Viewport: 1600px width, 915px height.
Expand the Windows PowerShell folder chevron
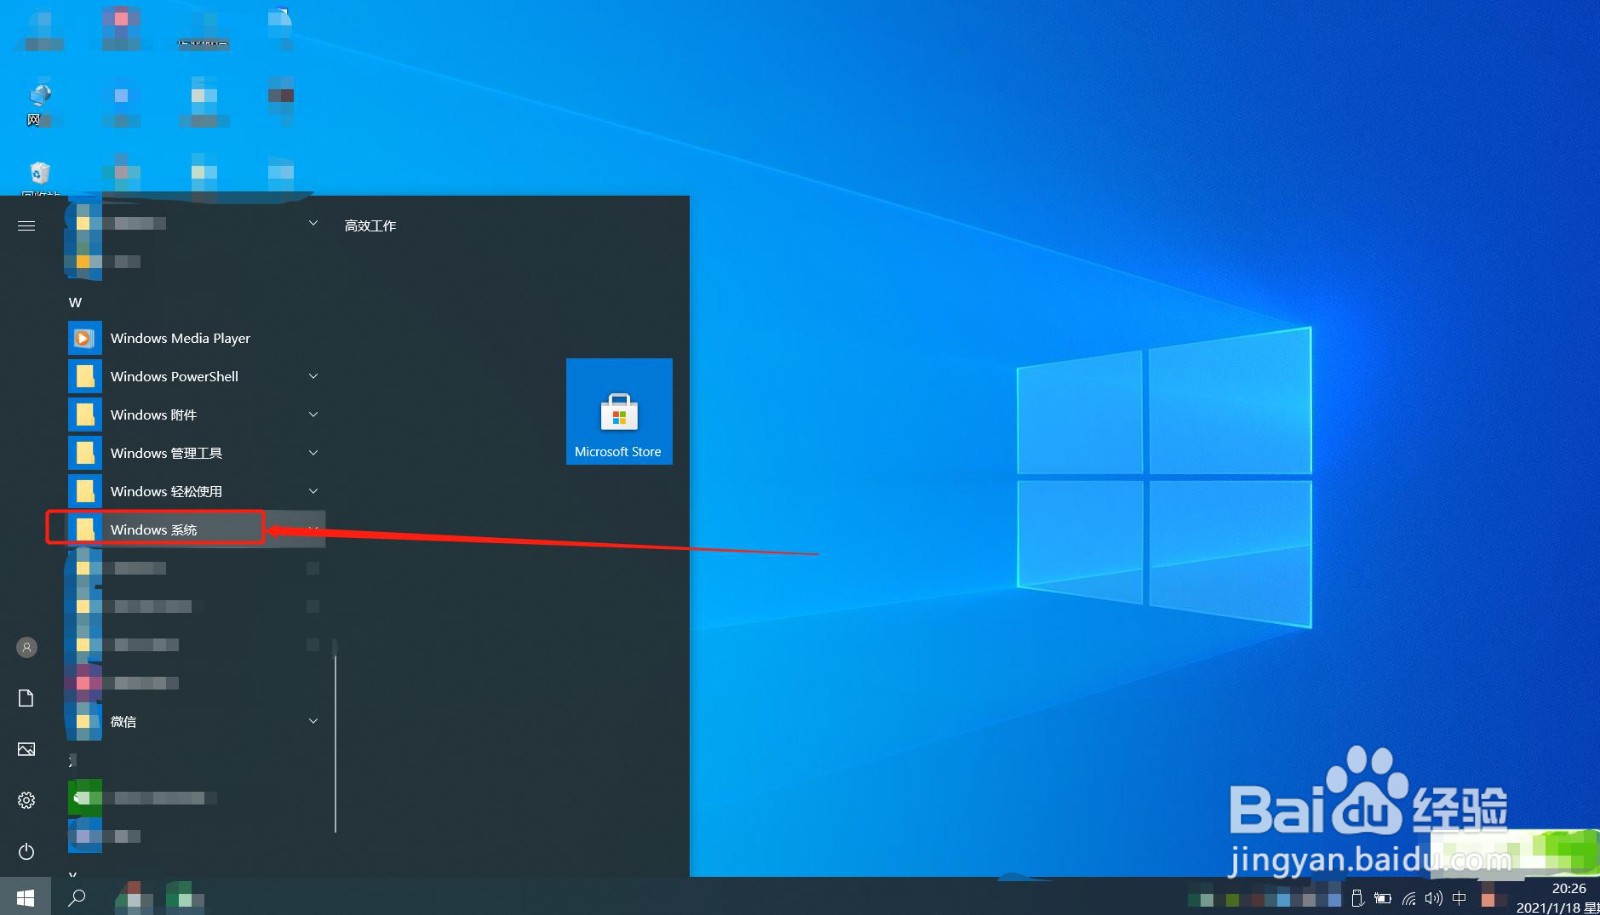(x=313, y=376)
